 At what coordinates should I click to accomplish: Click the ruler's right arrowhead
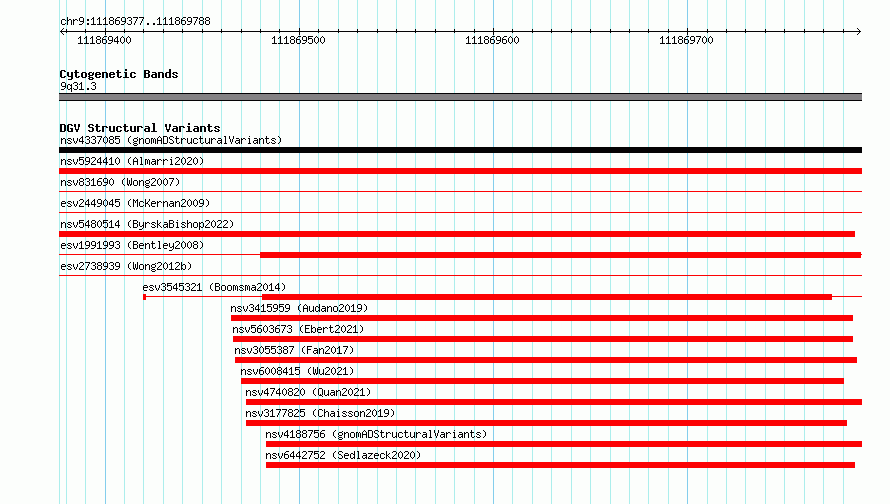[858, 31]
